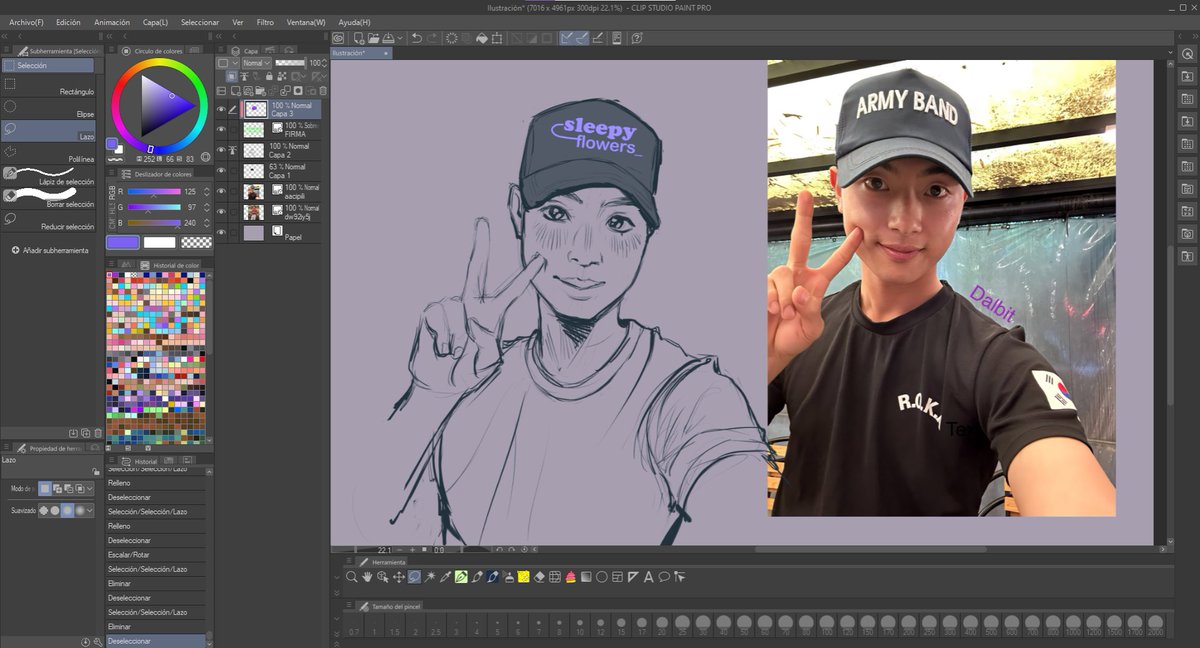Select Reducir selección subtool
Image resolution: width=1200 pixels, height=648 pixels.
48,220
